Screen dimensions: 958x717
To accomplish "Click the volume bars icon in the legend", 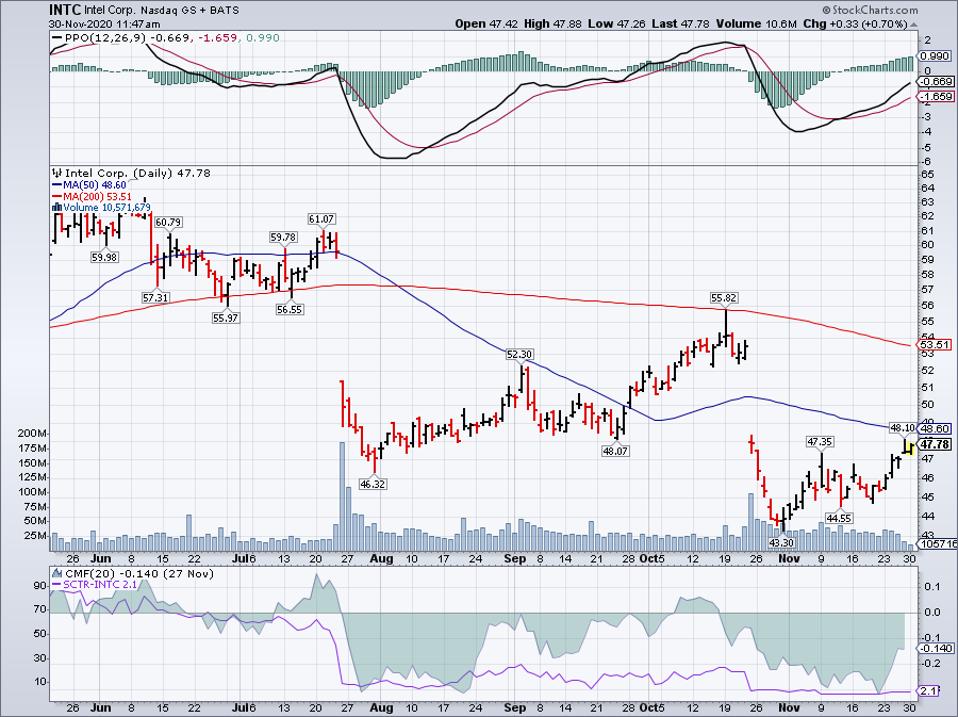I will 58,207.
